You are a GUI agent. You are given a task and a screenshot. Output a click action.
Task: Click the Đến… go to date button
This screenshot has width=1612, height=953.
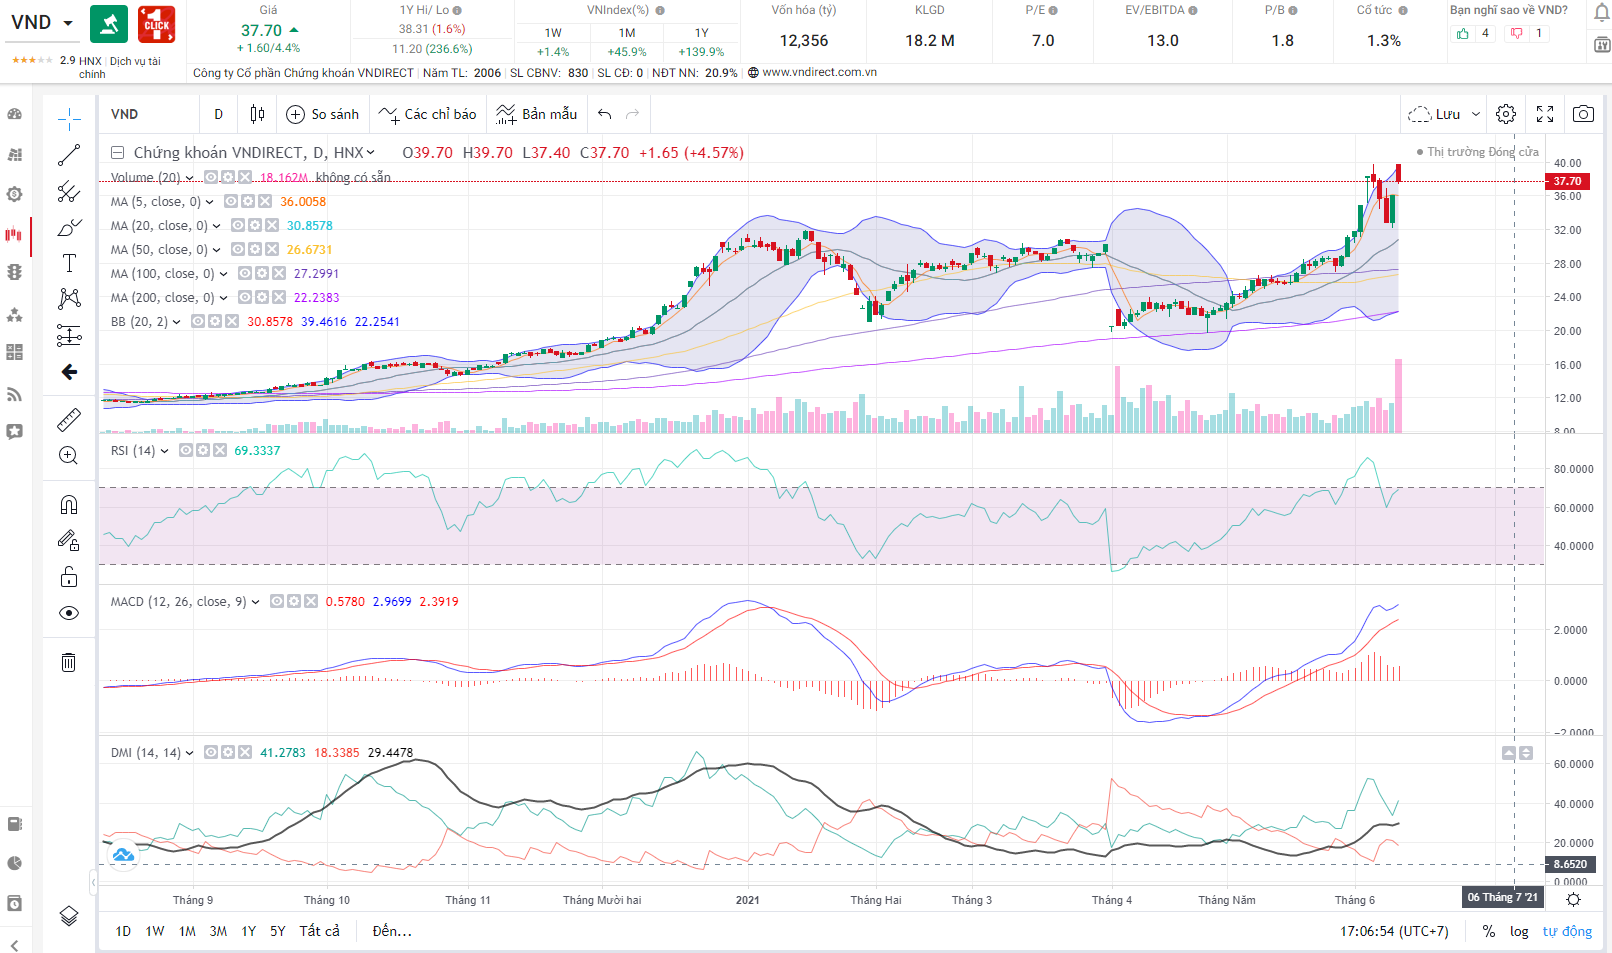coord(392,931)
